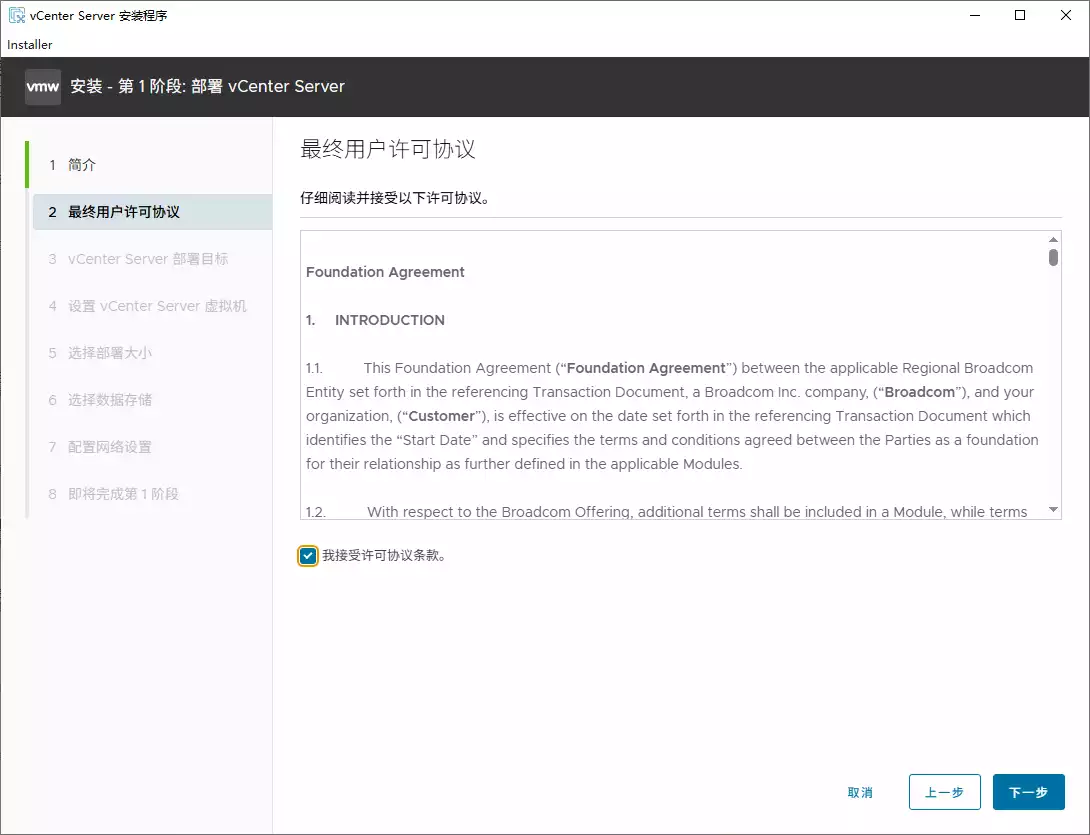Close the vCenter Server installer window
Image resolution: width=1090 pixels, height=835 pixels.
click(1066, 15)
